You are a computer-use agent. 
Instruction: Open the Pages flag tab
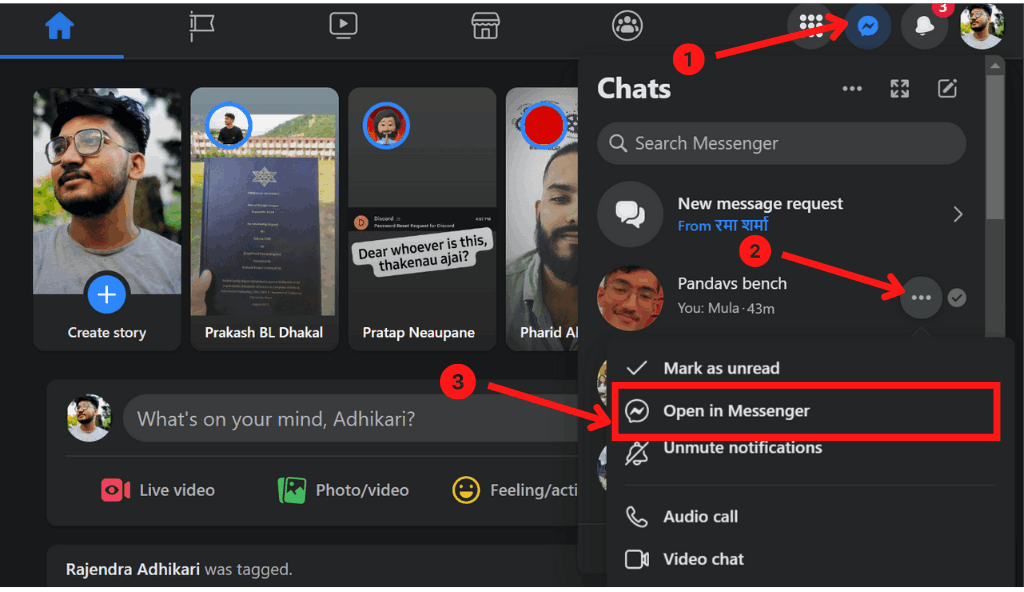point(202,26)
